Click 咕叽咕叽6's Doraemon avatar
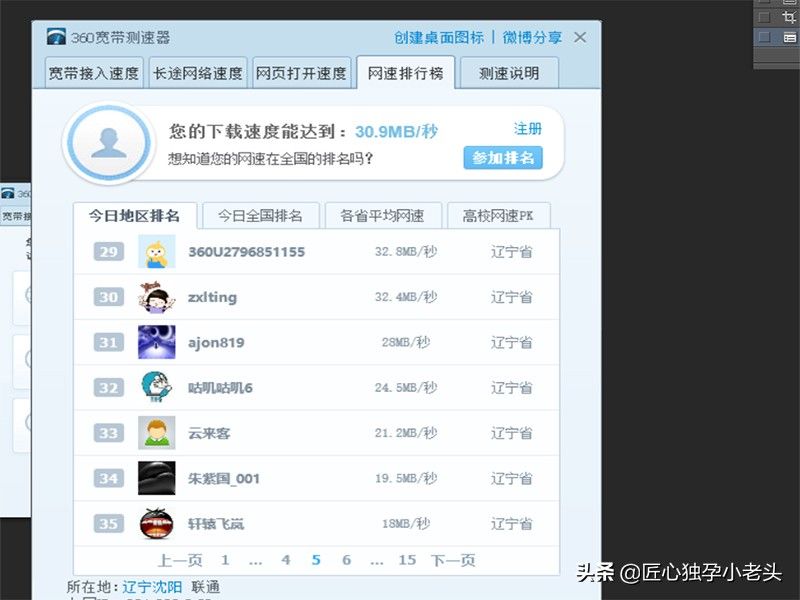This screenshot has width=800, height=600. pos(157,387)
